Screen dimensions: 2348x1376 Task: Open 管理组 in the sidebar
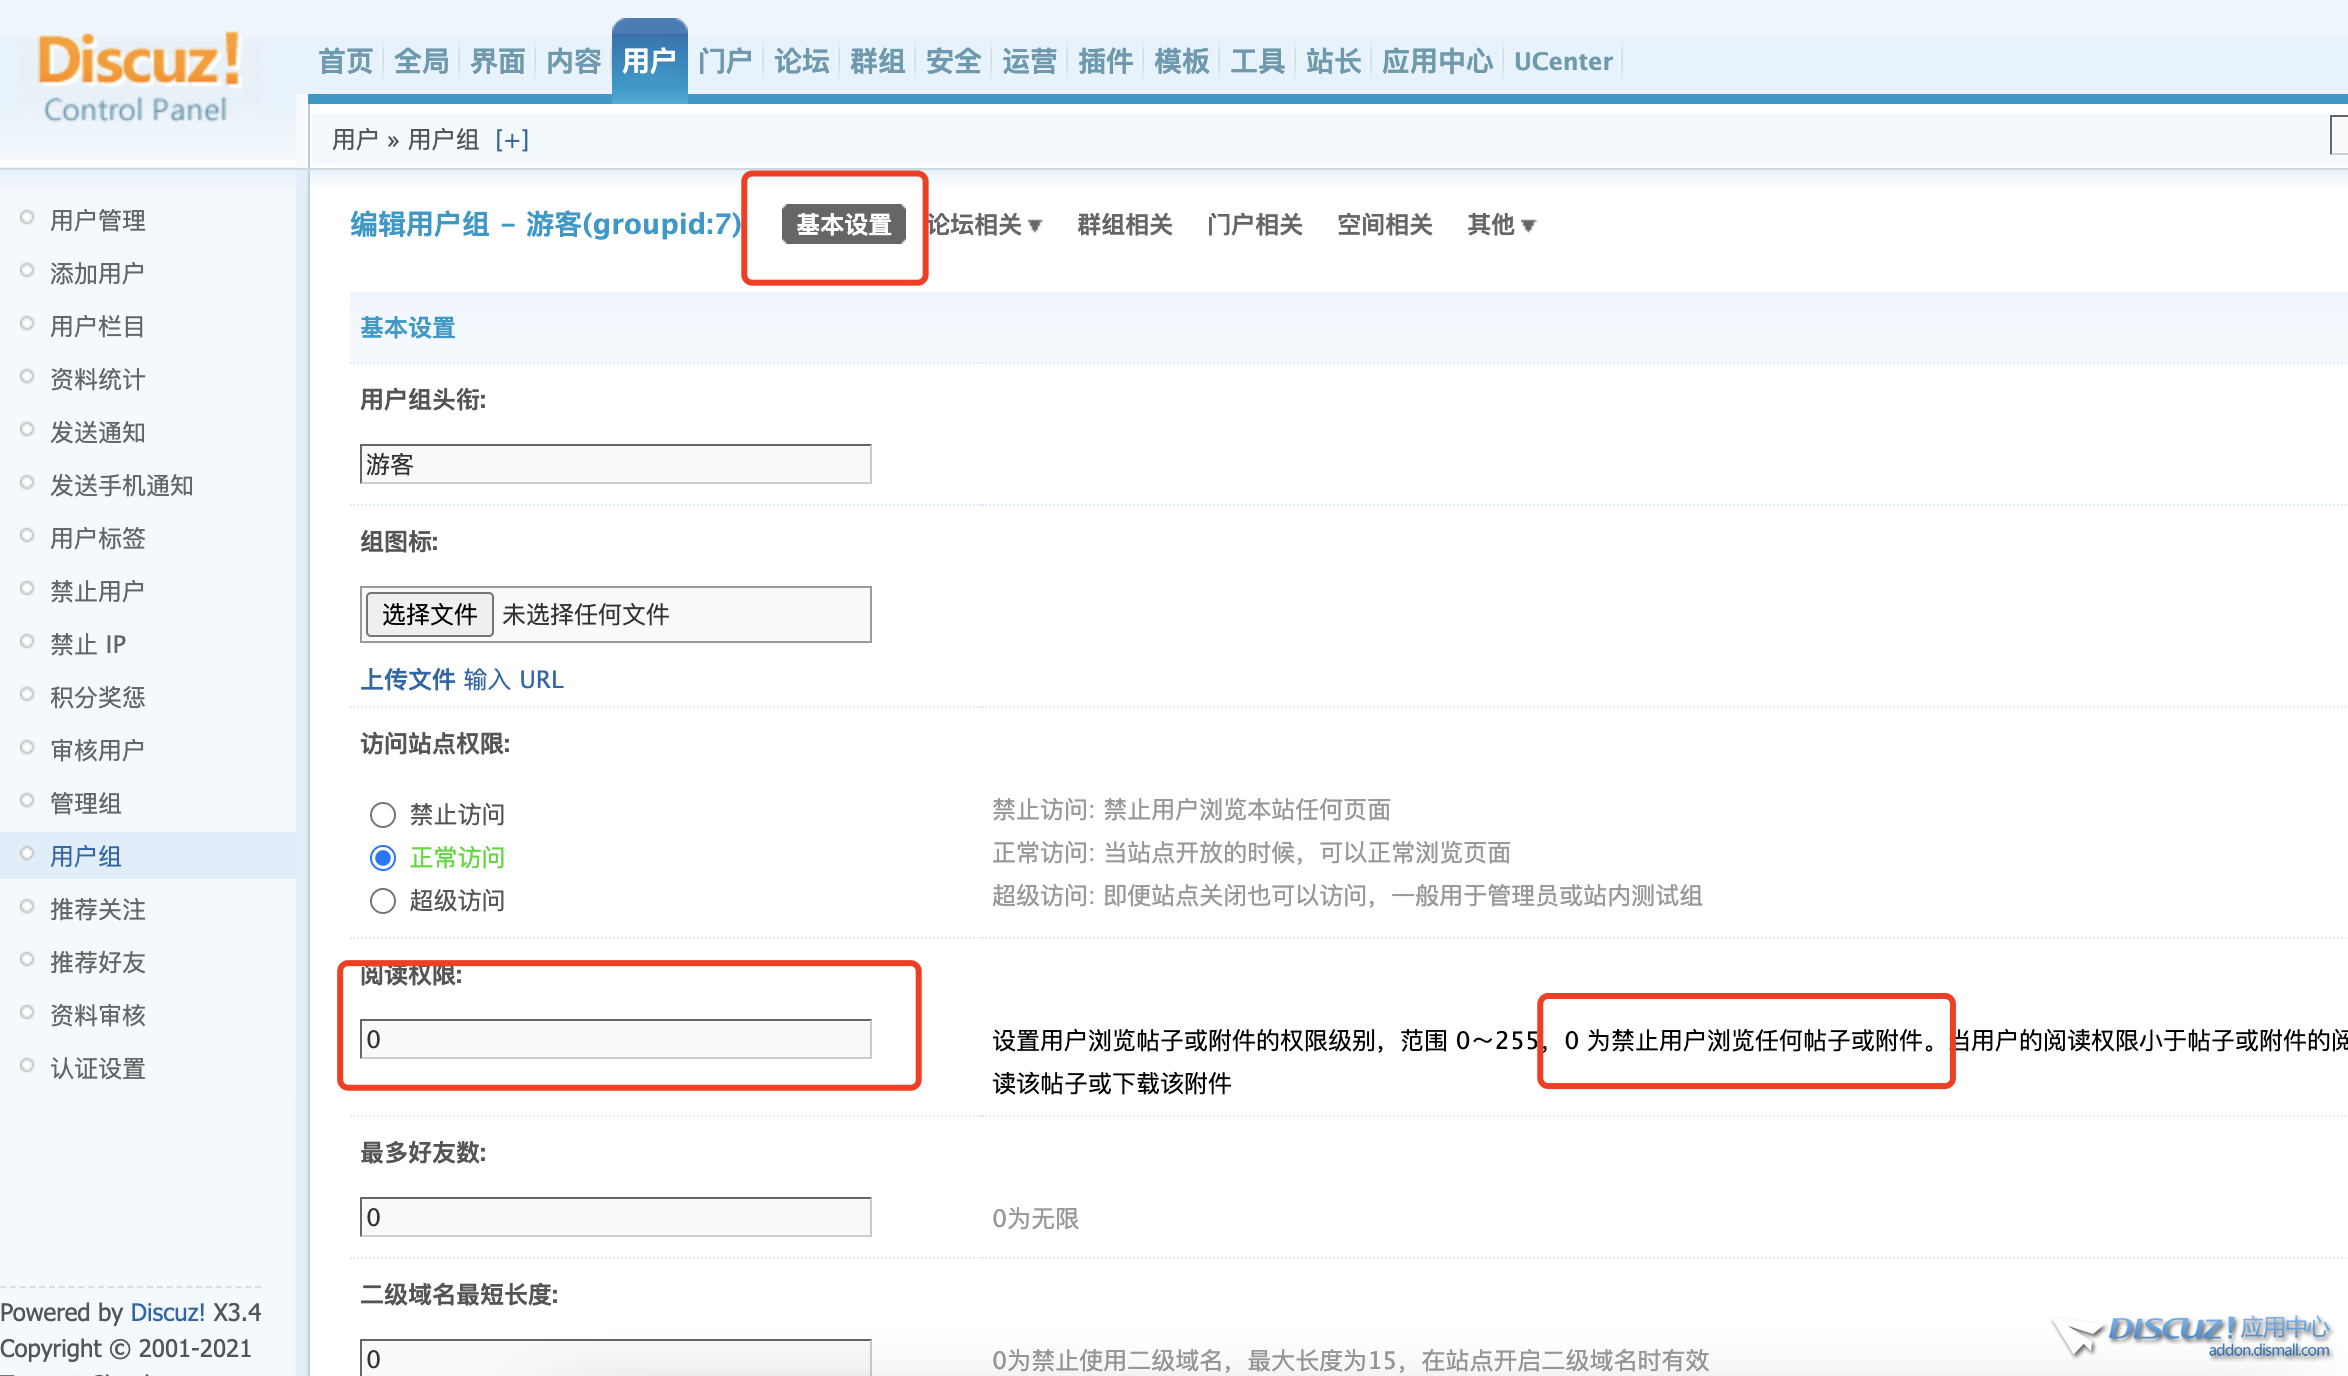[x=86, y=803]
